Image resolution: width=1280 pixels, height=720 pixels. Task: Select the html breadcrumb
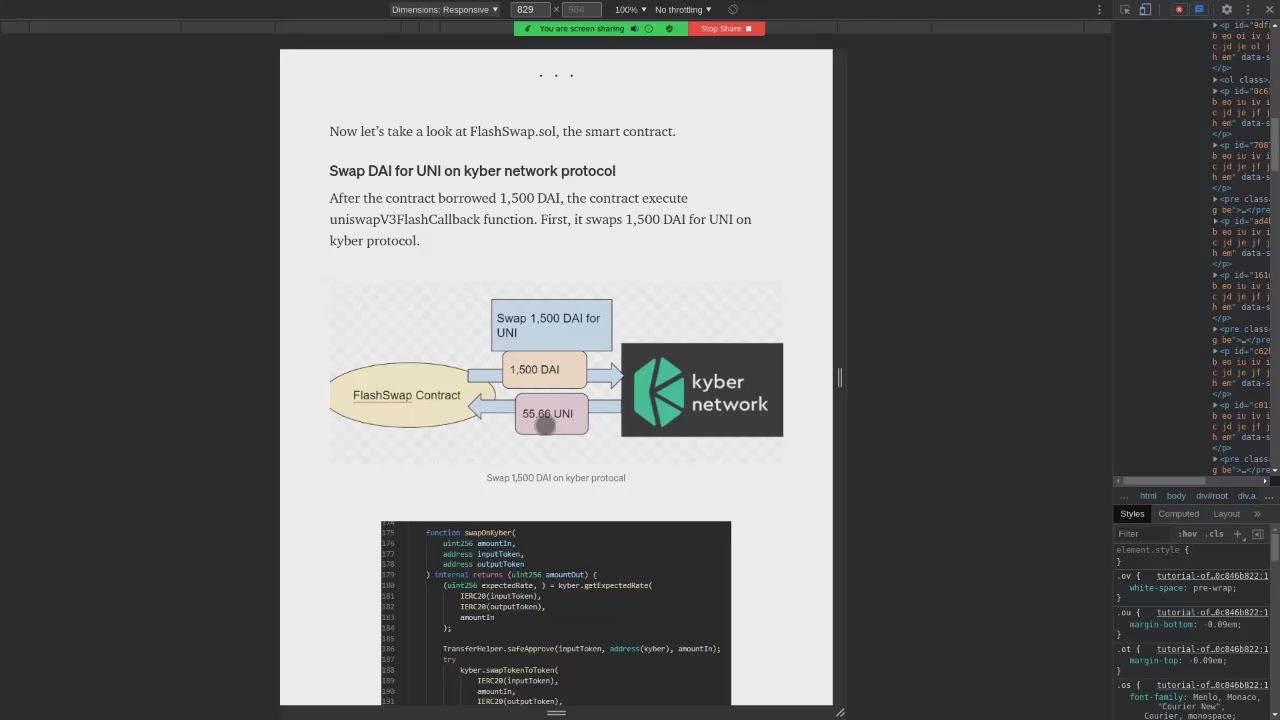tap(1148, 495)
